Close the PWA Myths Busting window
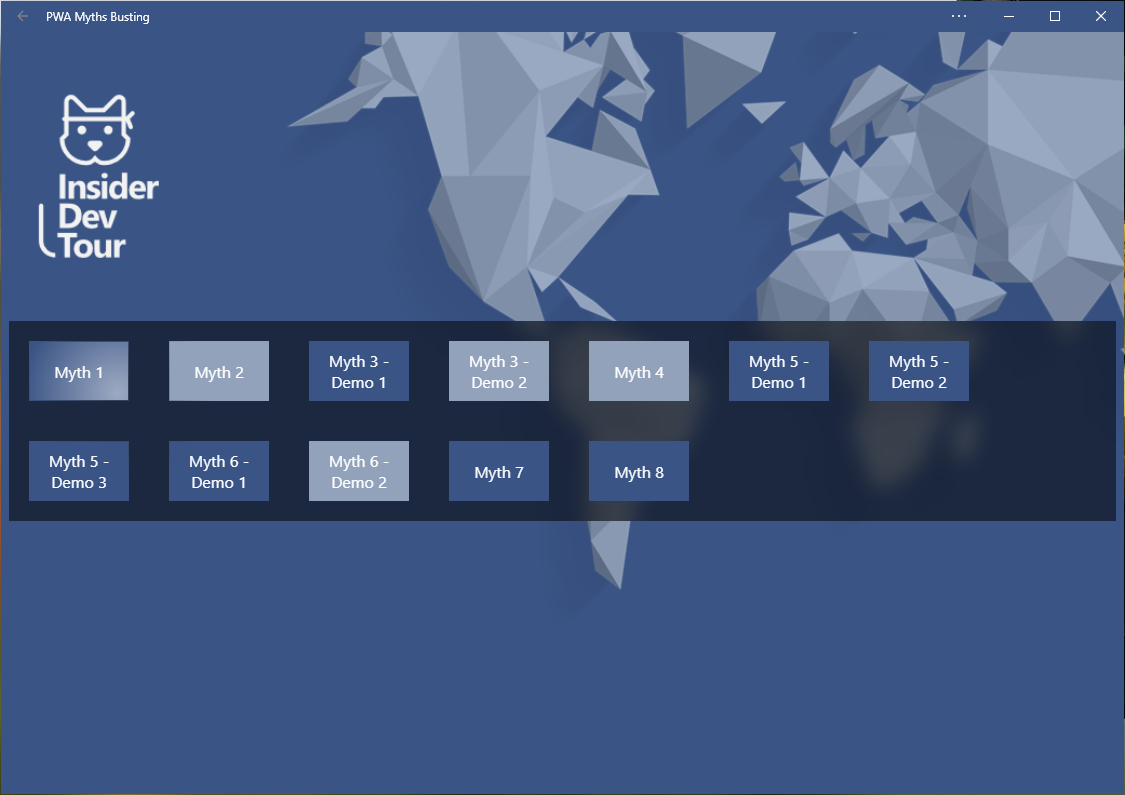The height and width of the screenshot is (795, 1125). click(x=1101, y=16)
